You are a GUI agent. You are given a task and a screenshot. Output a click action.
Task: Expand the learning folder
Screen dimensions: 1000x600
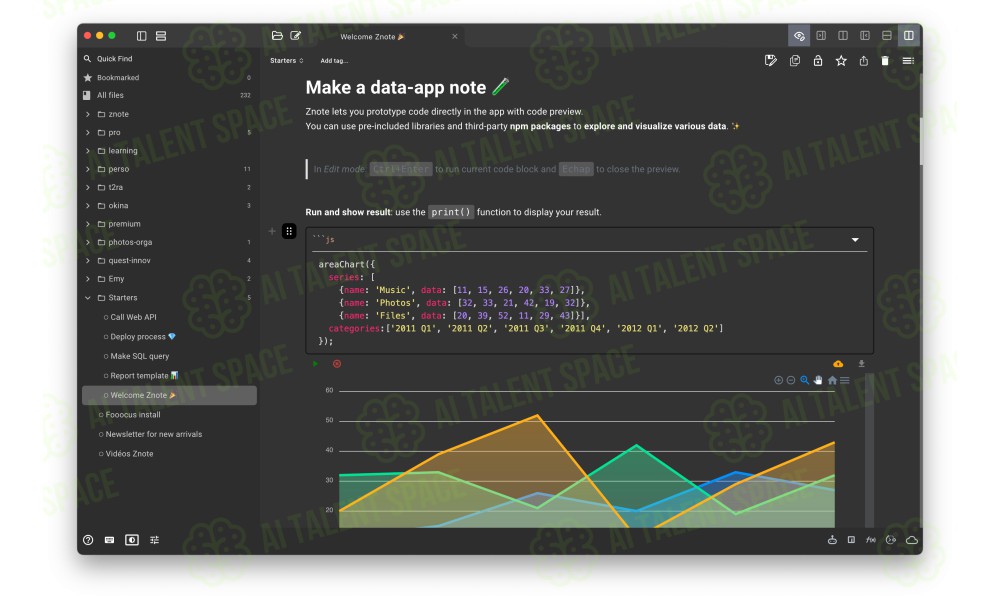click(87, 151)
